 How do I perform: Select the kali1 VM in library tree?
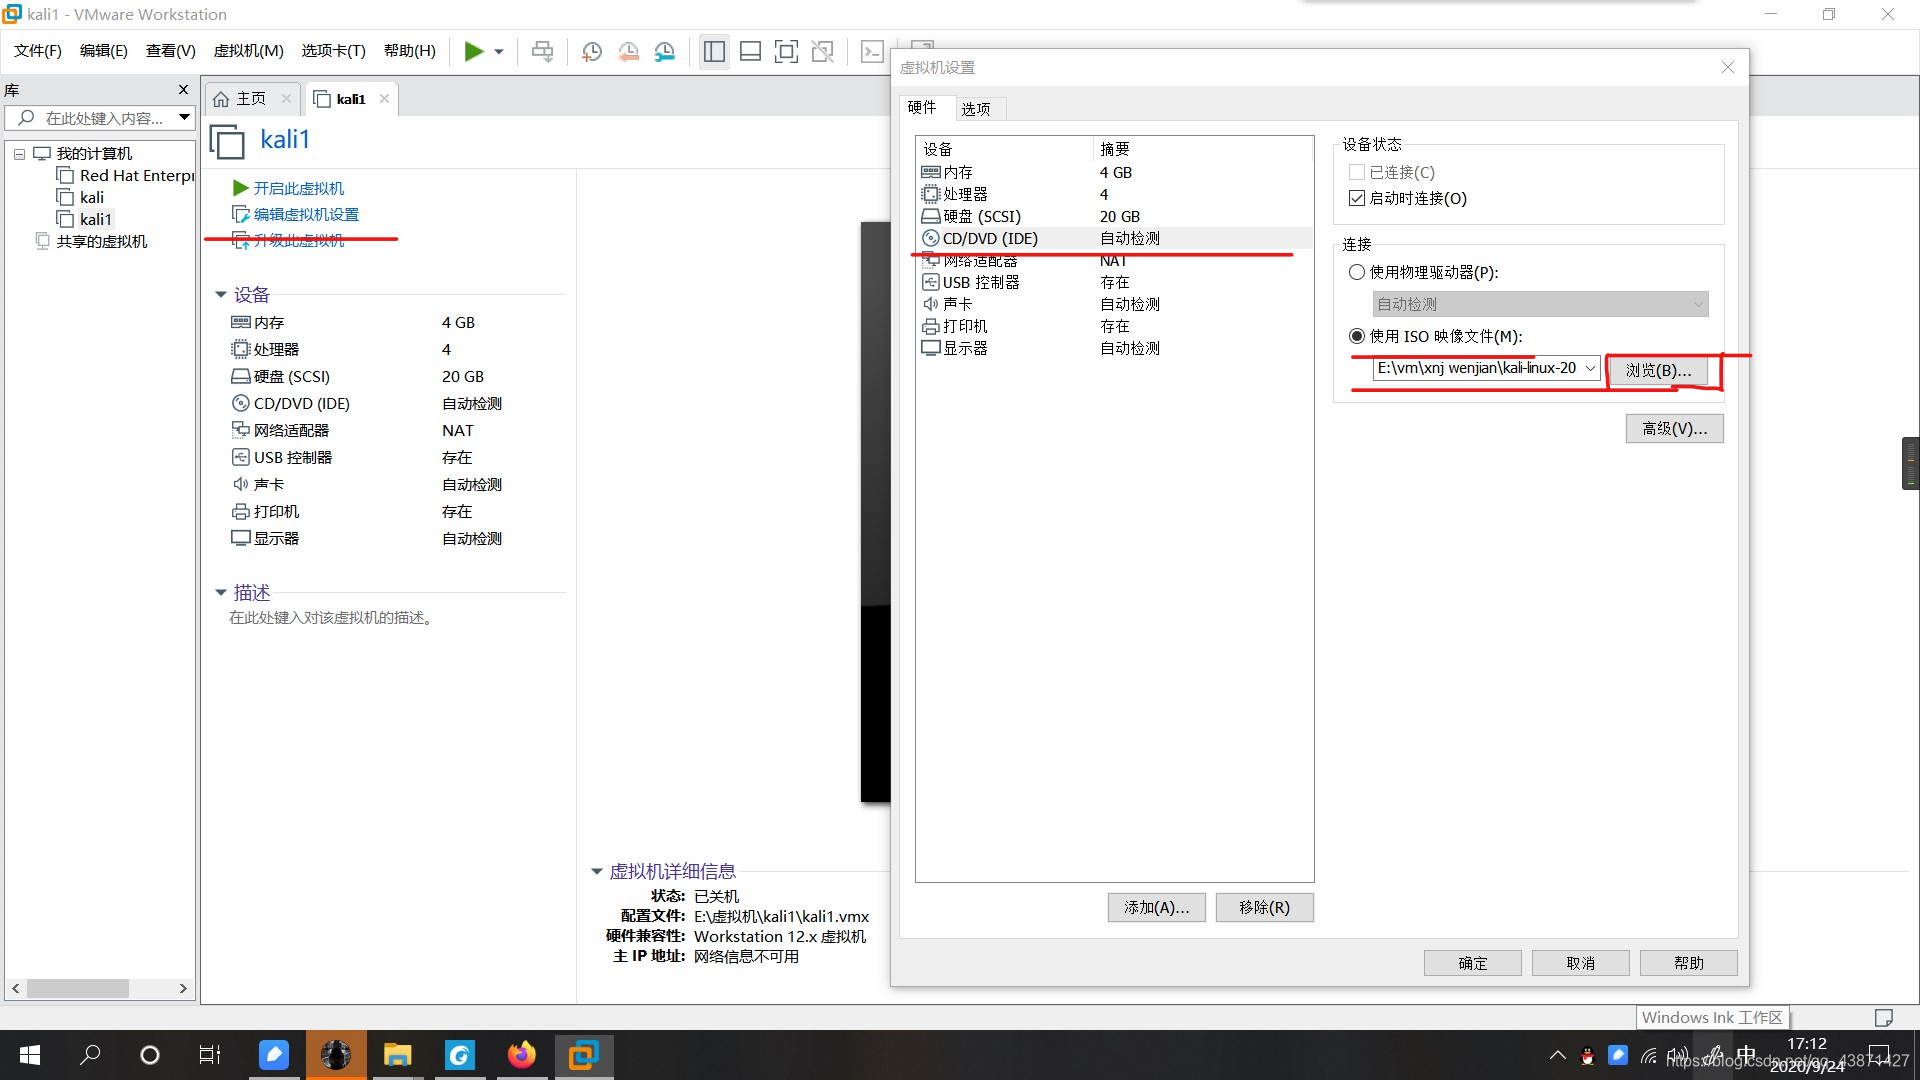86,220
